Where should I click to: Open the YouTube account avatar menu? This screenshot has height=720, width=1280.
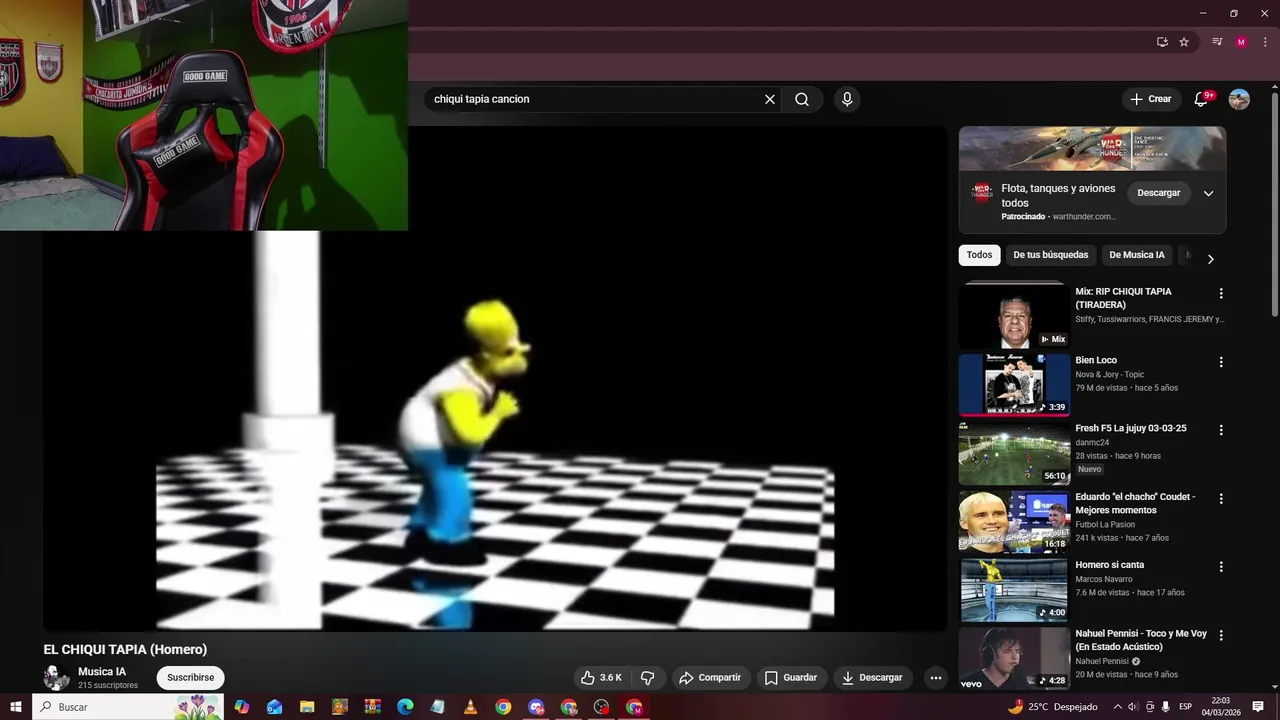tap(1239, 99)
